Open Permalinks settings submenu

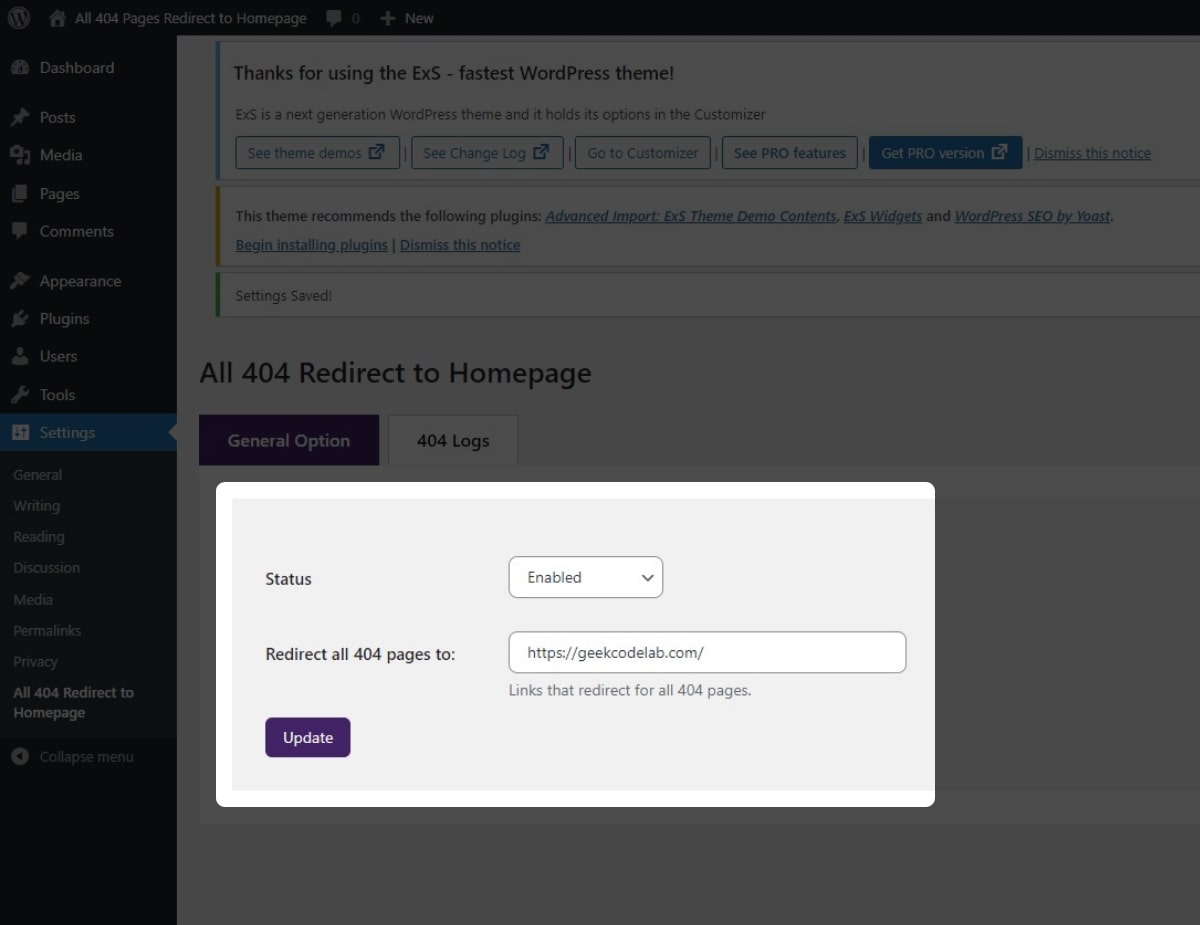48,631
